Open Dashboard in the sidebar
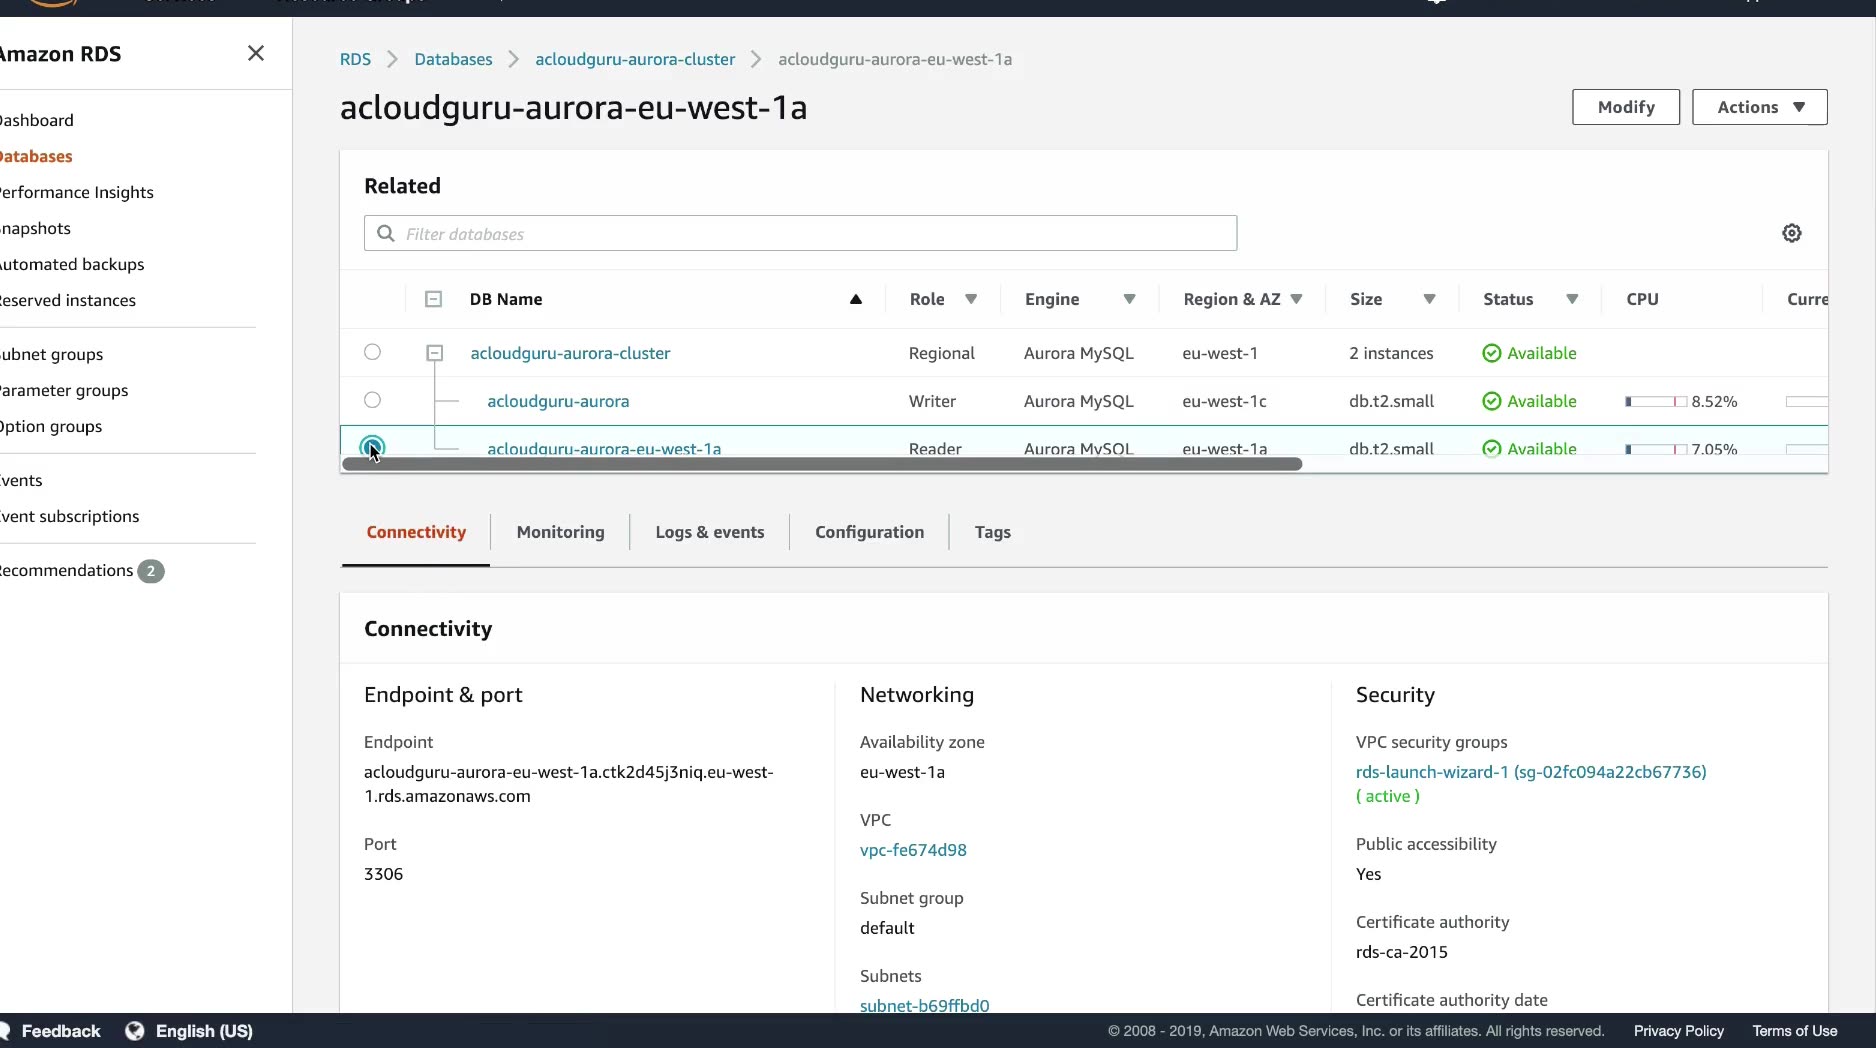Image resolution: width=1876 pixels, height=1048 pixels. (x=36, y=120)
